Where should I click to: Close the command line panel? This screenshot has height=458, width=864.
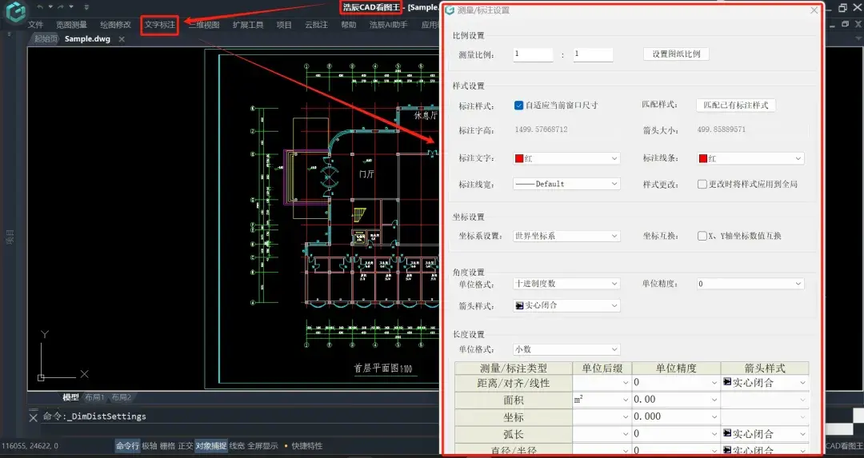coord(33,417)
